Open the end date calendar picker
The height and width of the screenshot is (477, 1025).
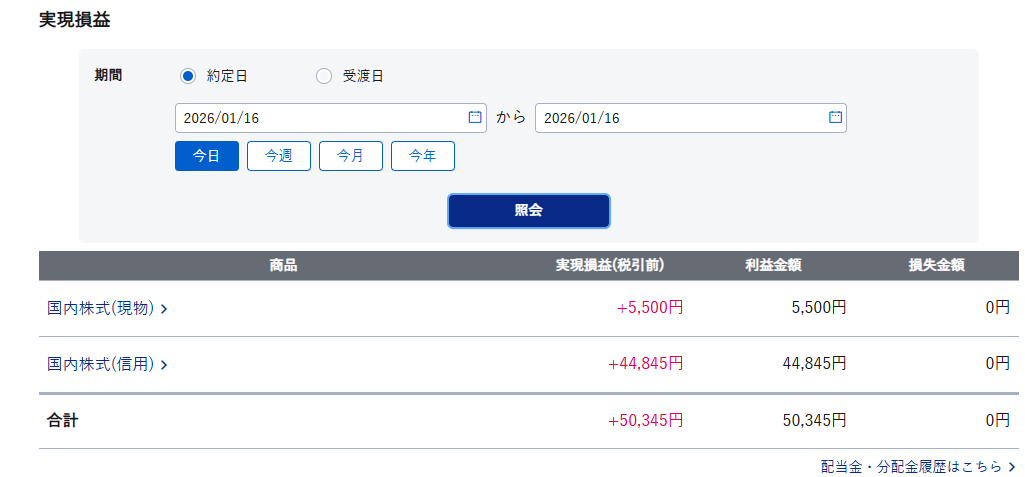(x=835, y=118)
